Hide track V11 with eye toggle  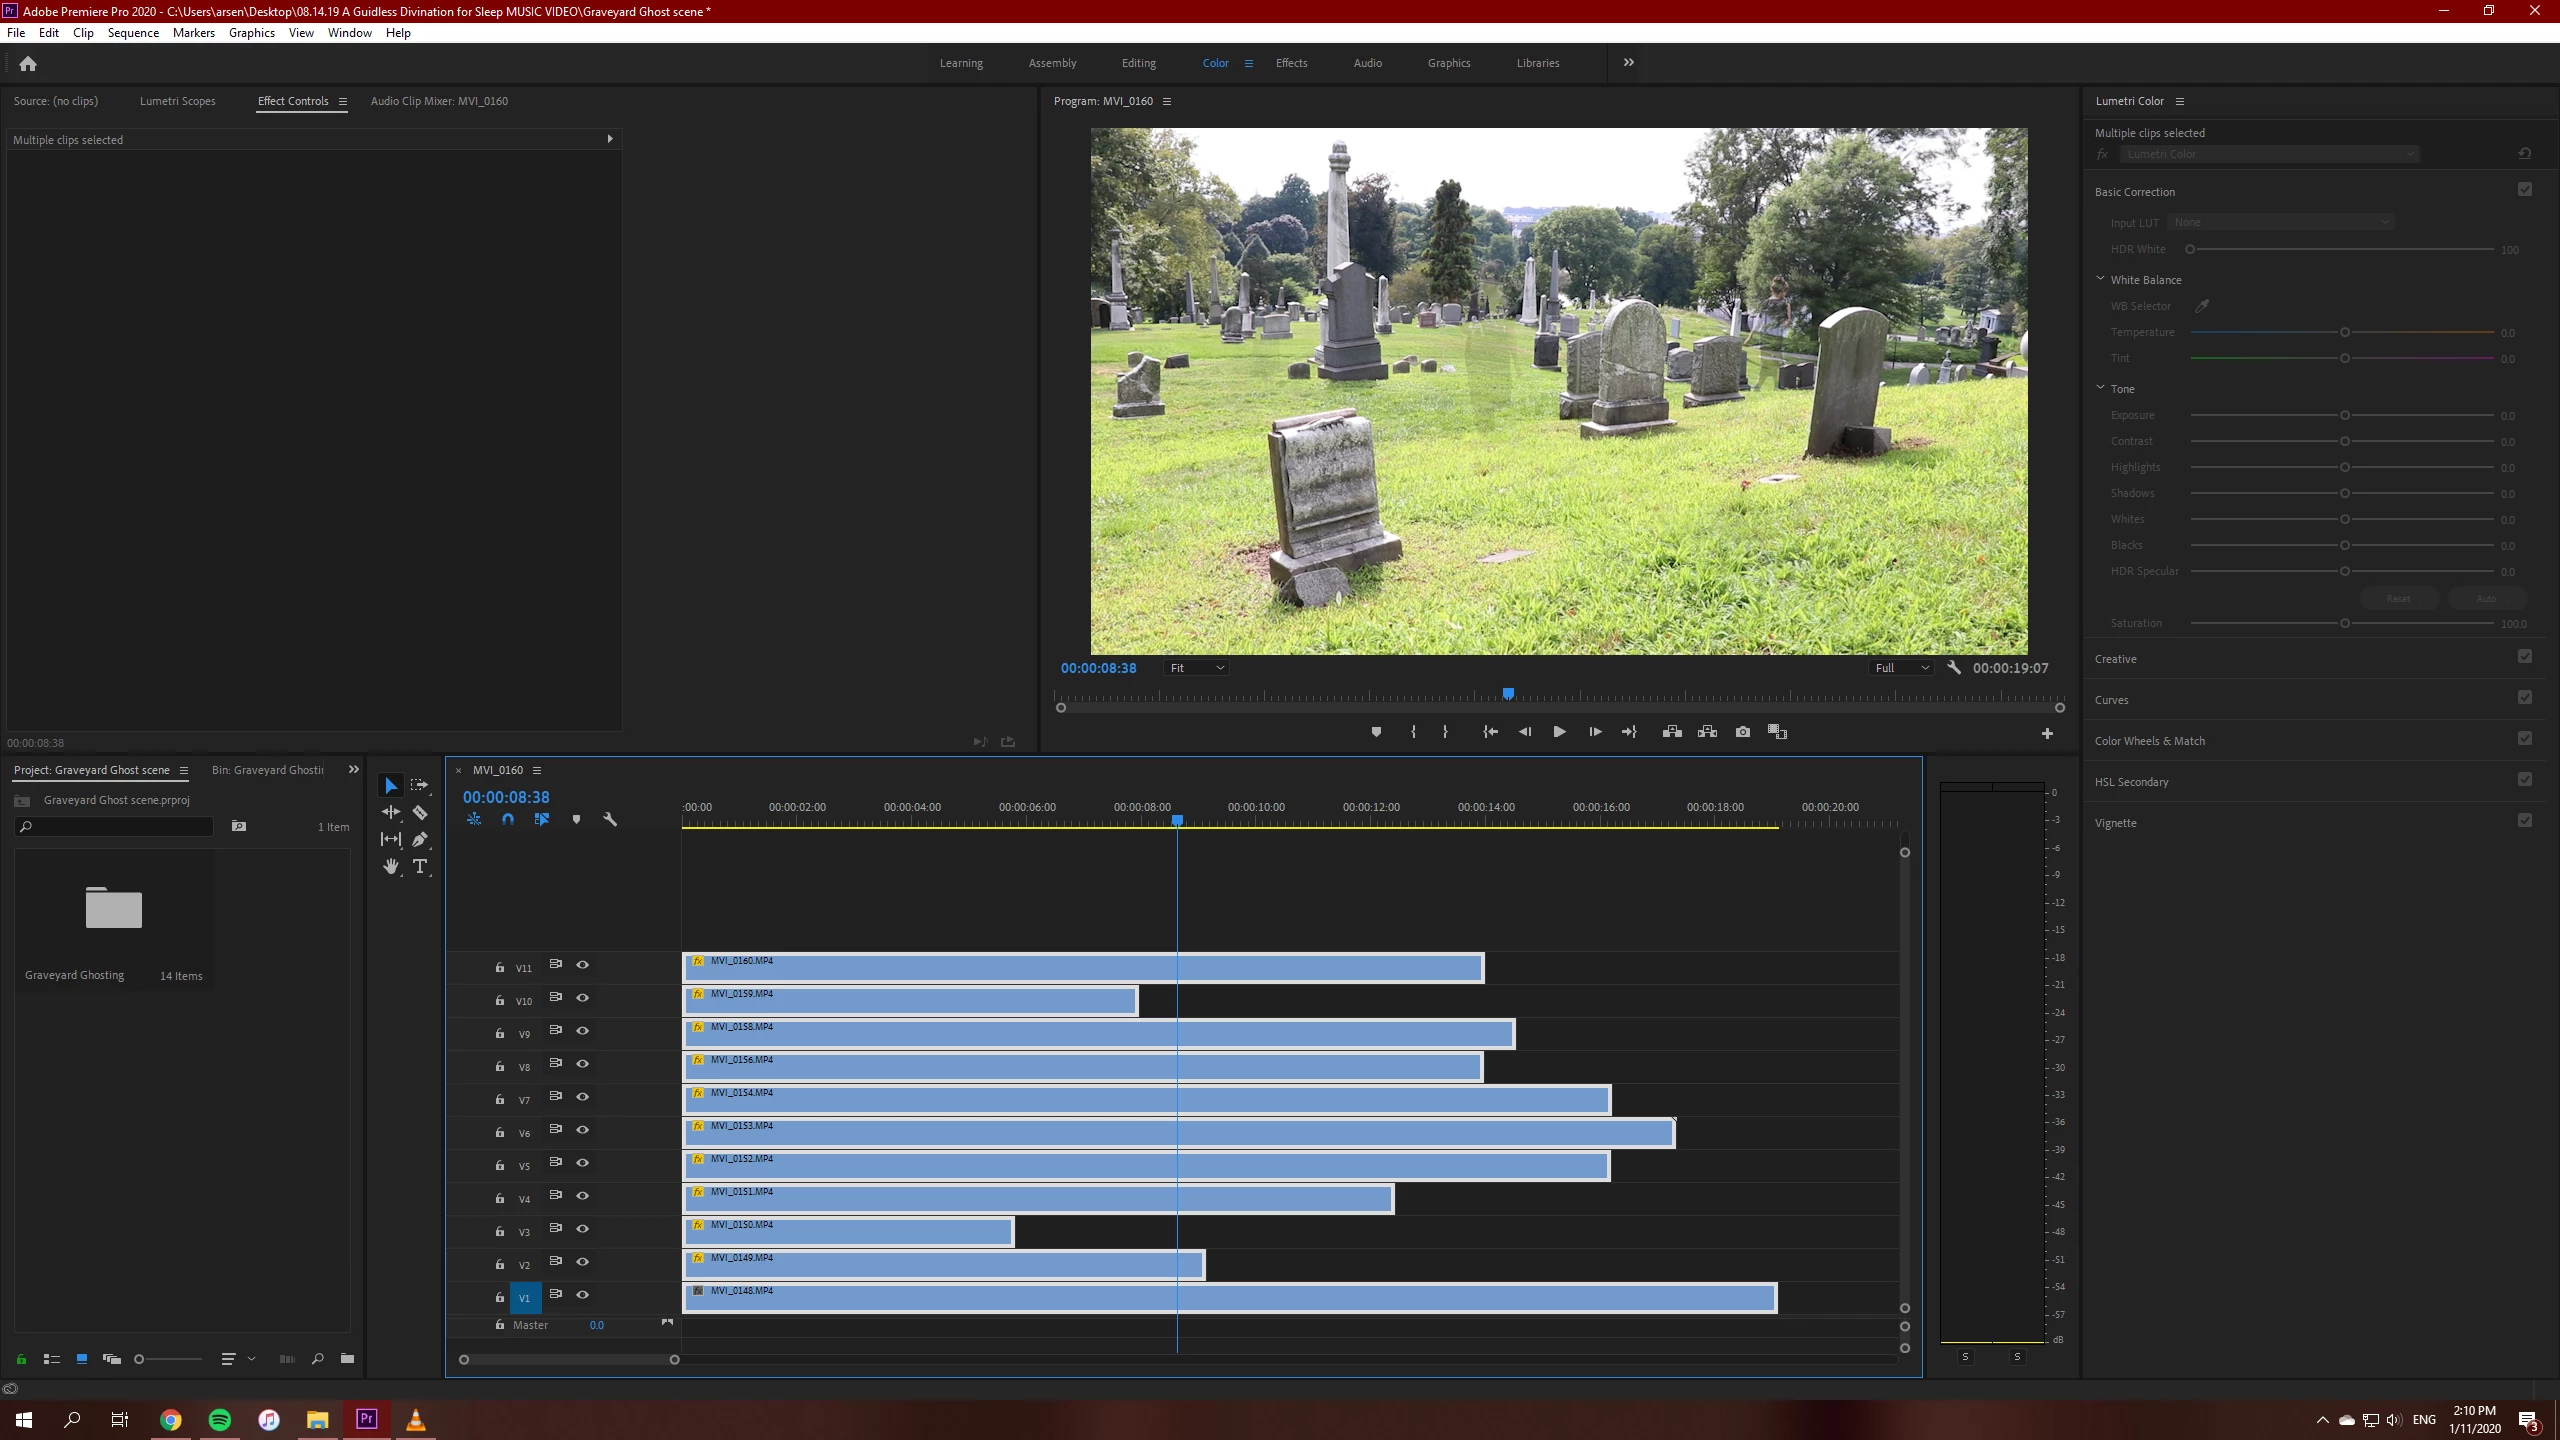(x=582, y=965)
